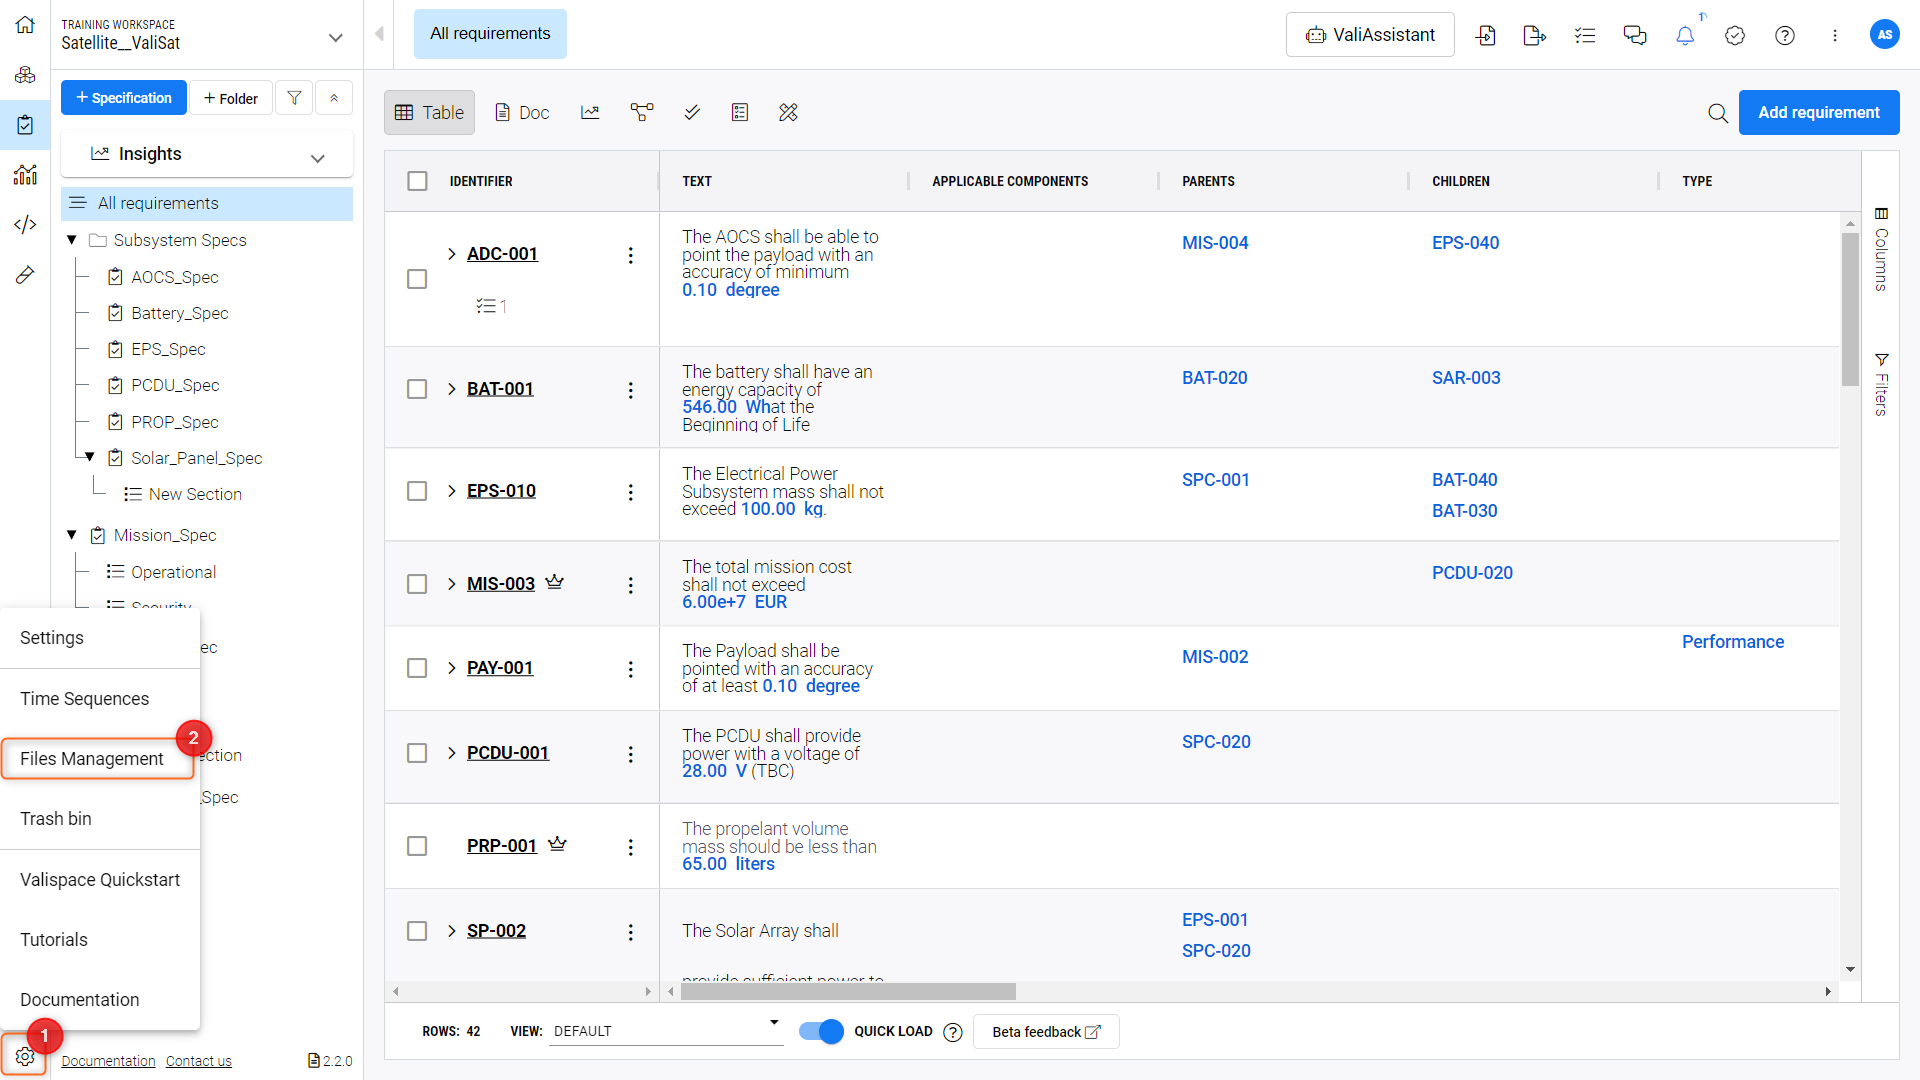Screen dimensions: 1920x1080
Task: Click the export file icon in header
Action: 1535,35
